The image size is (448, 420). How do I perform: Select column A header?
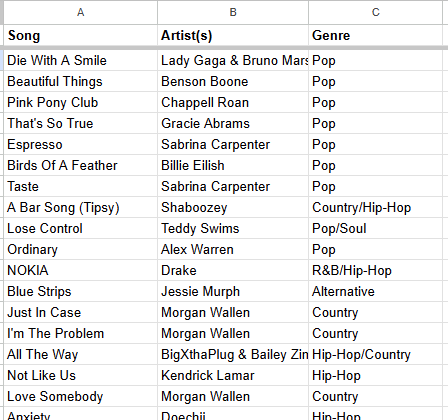tap(80, 12)
